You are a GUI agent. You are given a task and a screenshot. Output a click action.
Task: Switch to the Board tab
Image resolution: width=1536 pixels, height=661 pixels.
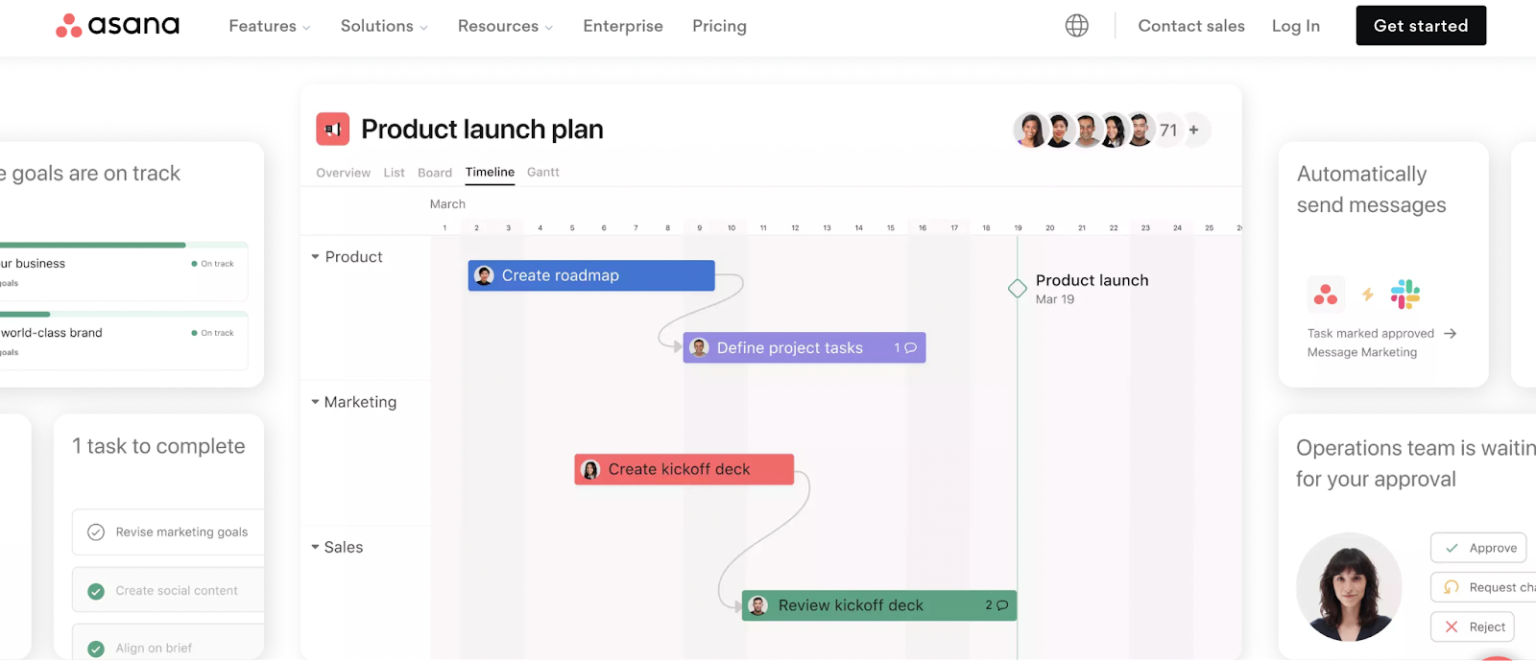[x=434, y=172]
